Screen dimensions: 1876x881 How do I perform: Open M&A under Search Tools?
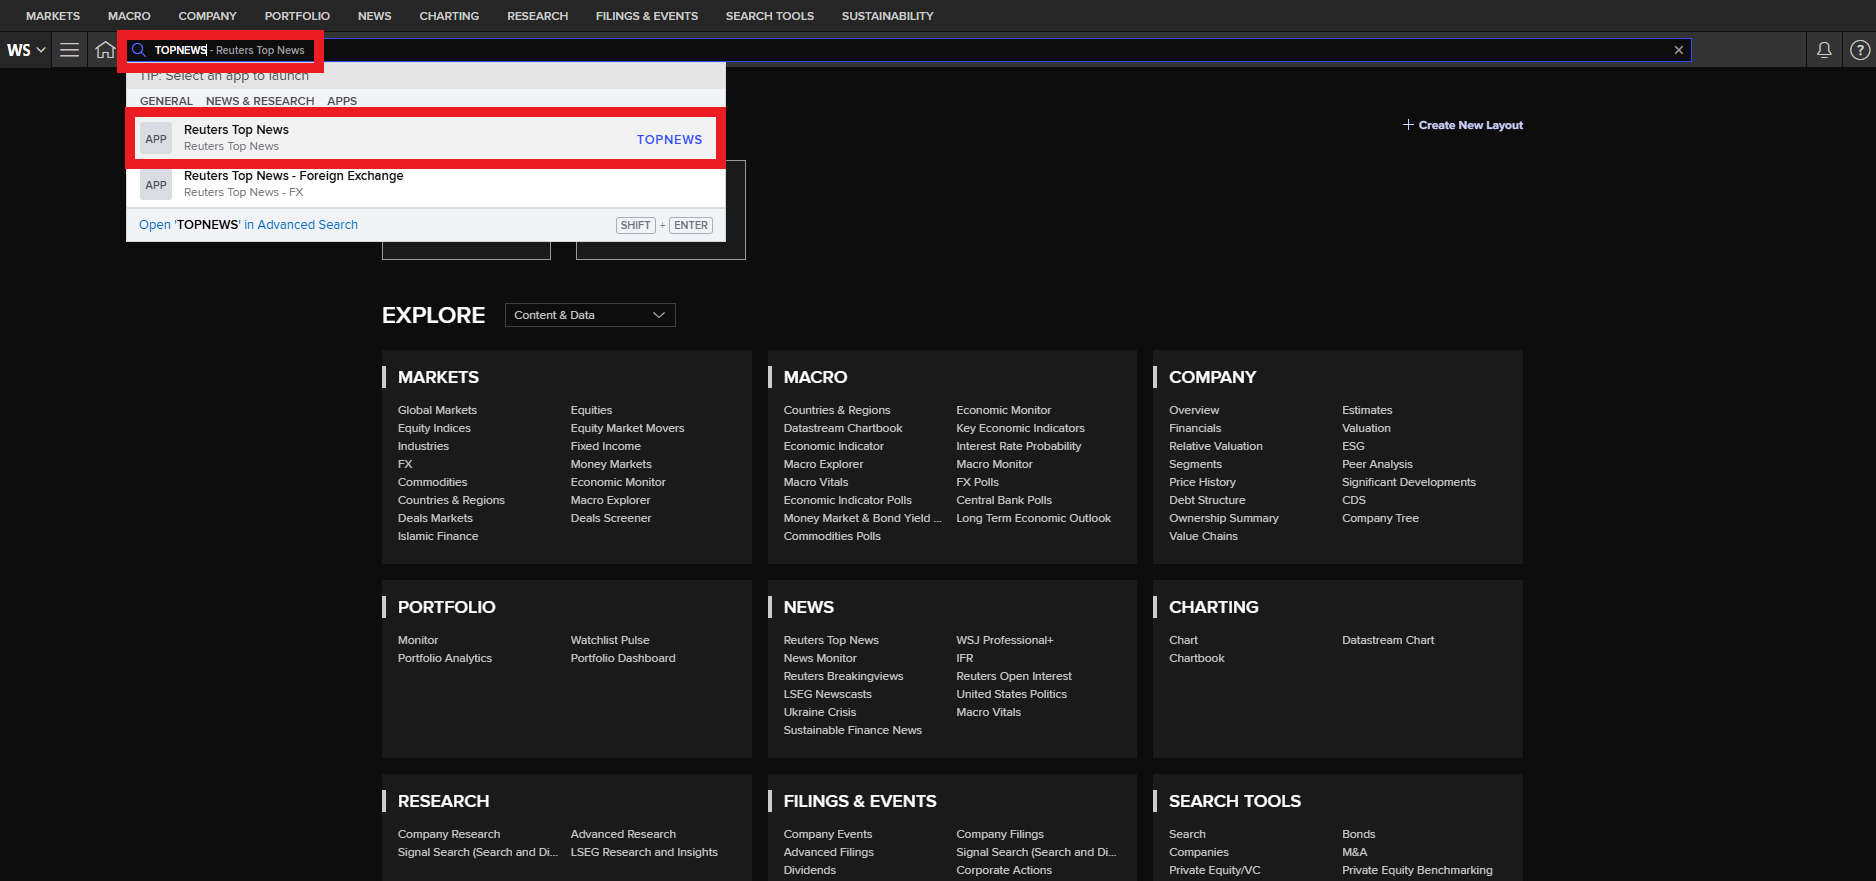click(x=1355, y=852)
